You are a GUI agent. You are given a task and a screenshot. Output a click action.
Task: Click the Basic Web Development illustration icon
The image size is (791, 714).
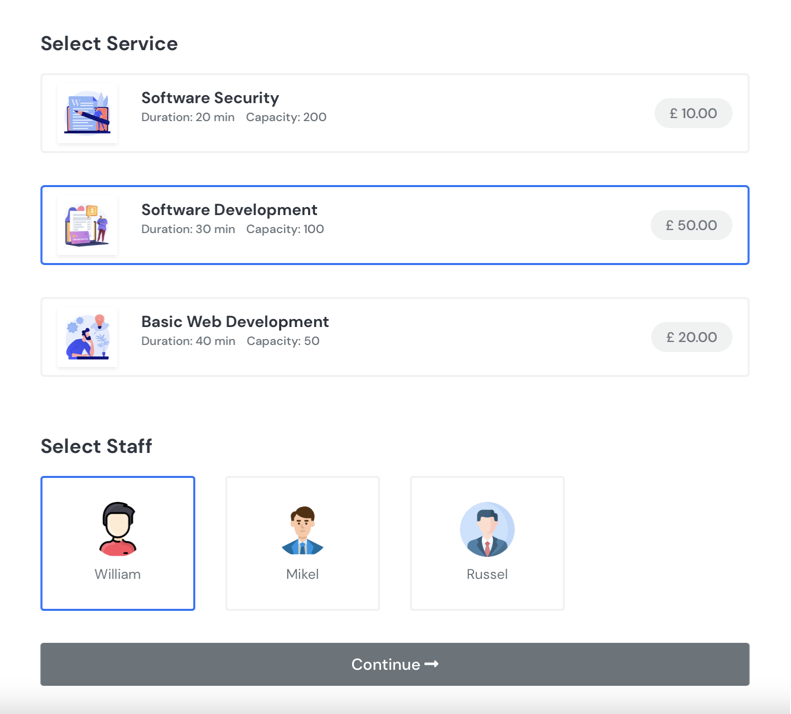pos(87,337)
